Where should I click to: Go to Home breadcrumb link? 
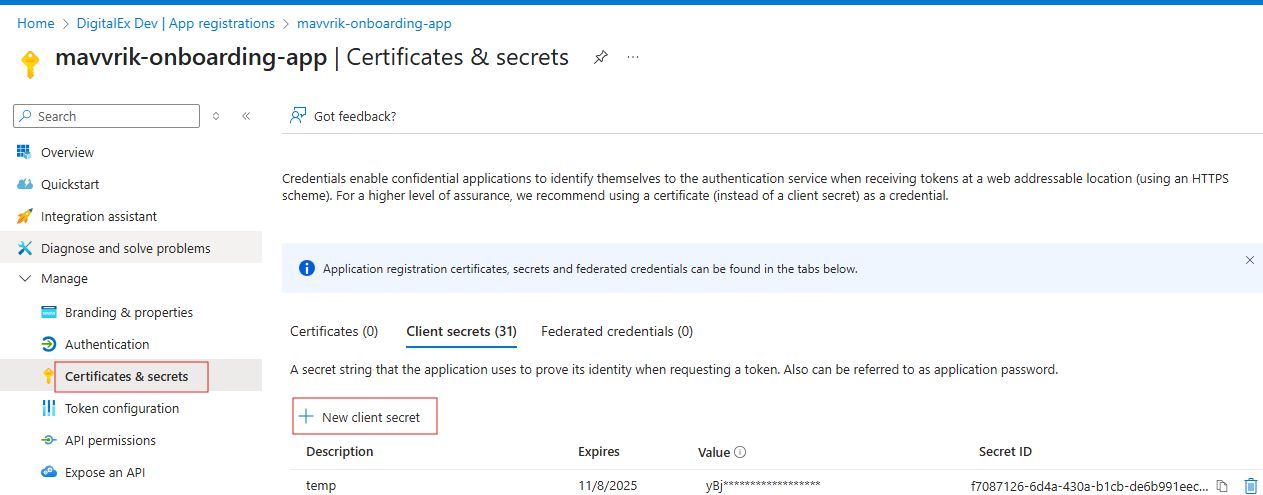(x=36, y=23)
